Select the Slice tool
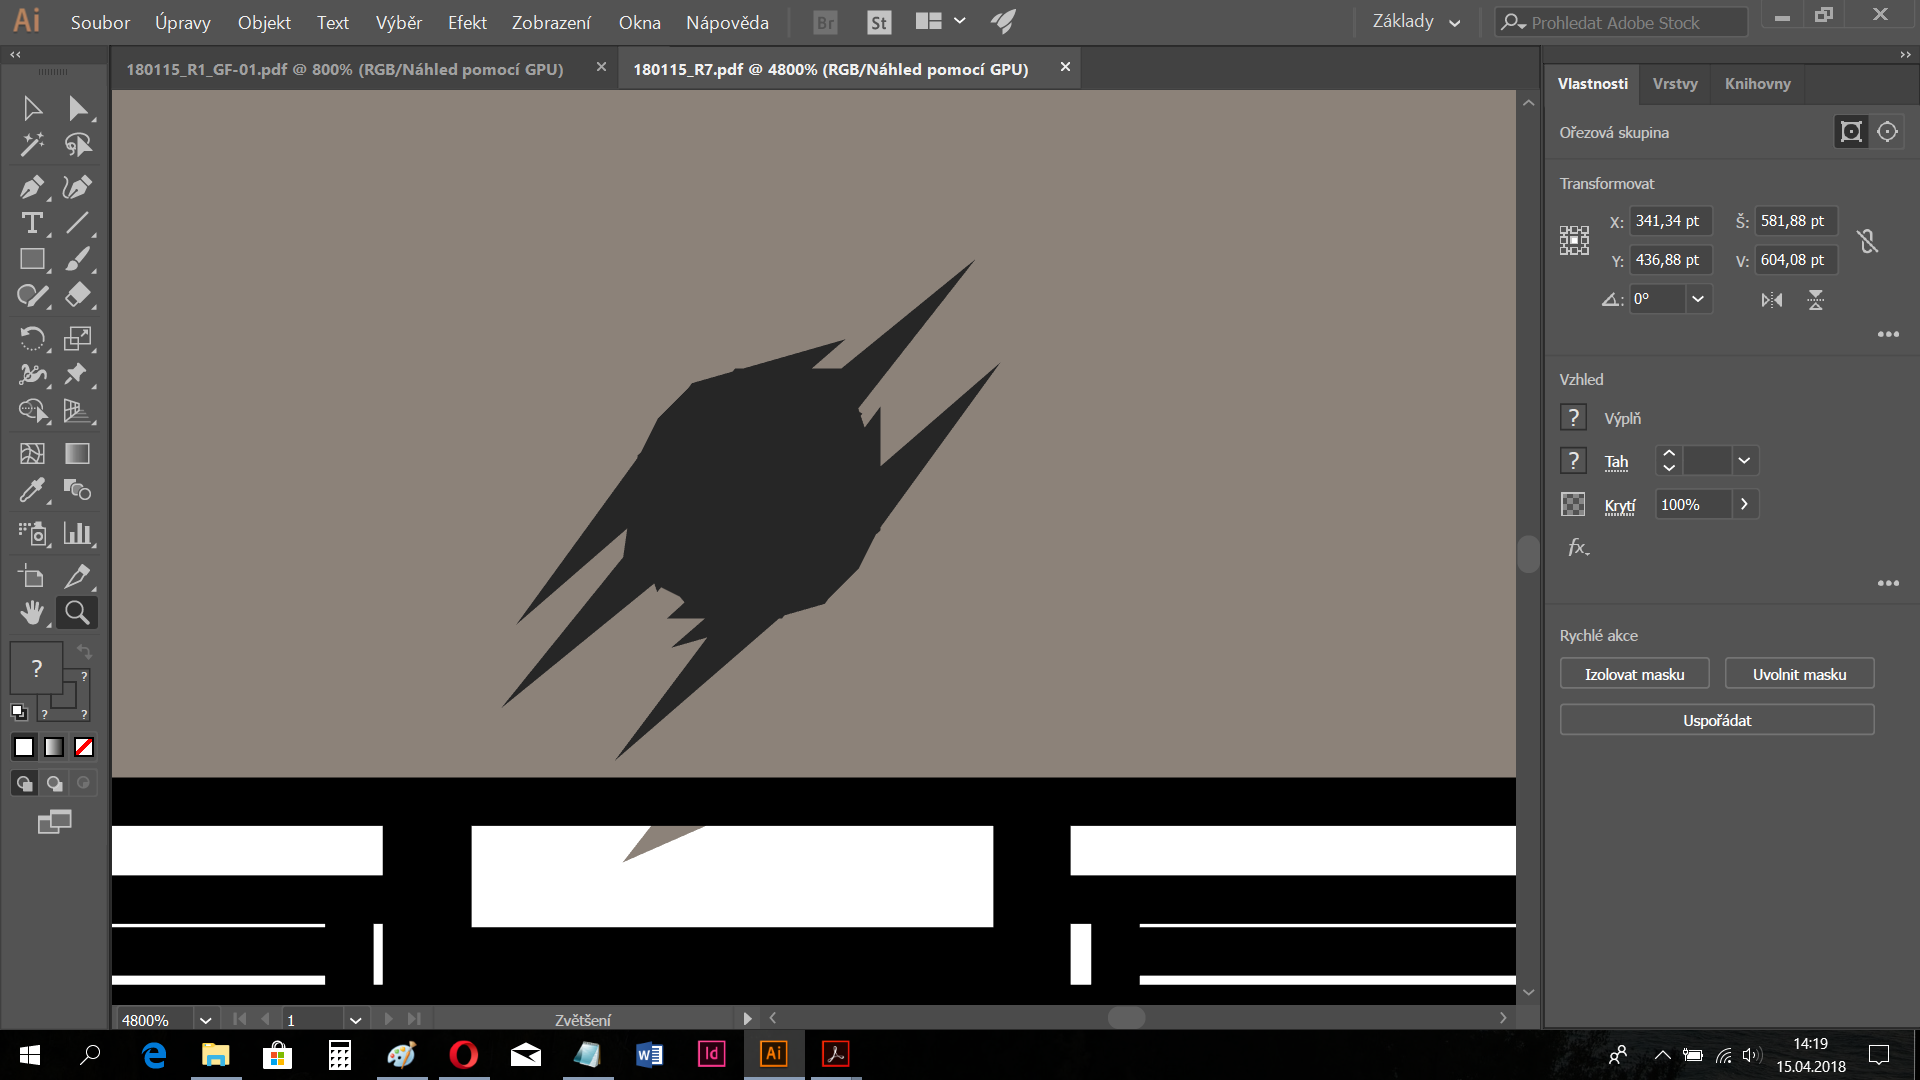The height and width of the screenshot is (1080, 1920). (78, 576)
